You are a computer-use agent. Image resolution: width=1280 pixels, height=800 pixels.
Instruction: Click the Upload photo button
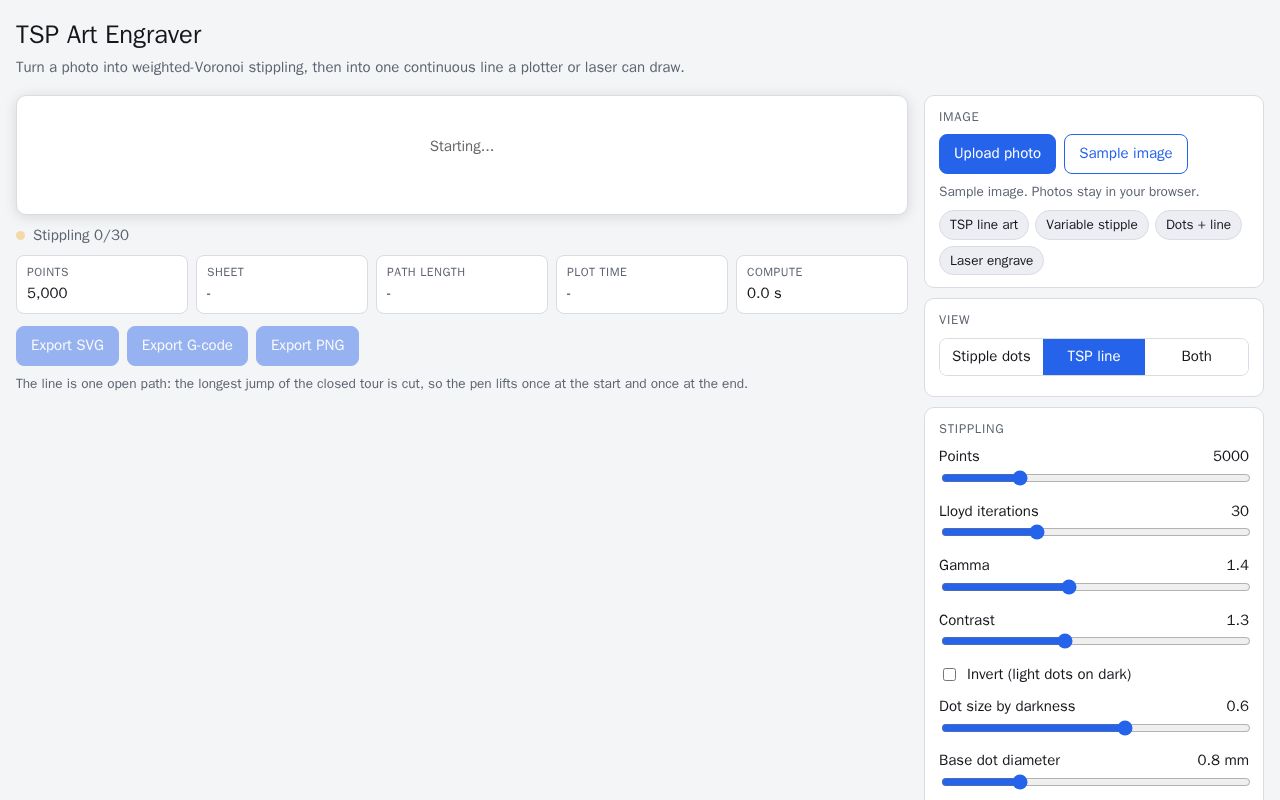coord(997,154)
